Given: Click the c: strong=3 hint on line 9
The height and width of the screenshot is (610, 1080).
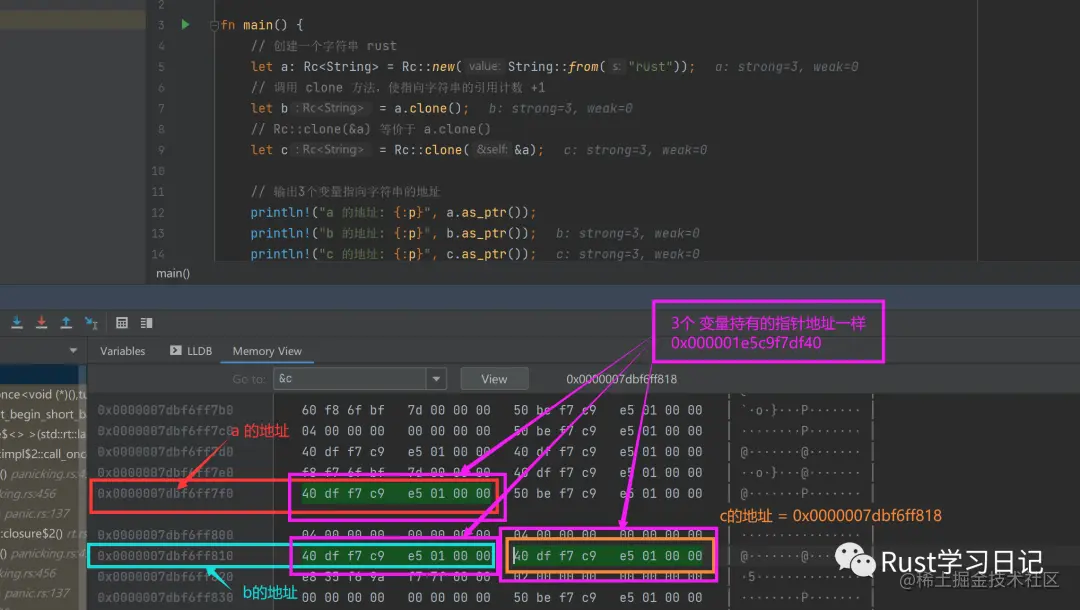Looking at the screenshot, I should [x=635, y=150].
